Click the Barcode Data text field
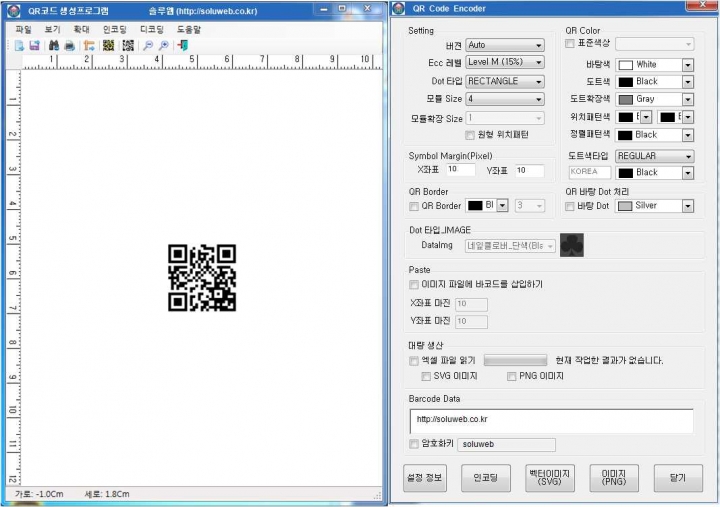This screenshot has height=507, width=720. [x=551, y=421]
